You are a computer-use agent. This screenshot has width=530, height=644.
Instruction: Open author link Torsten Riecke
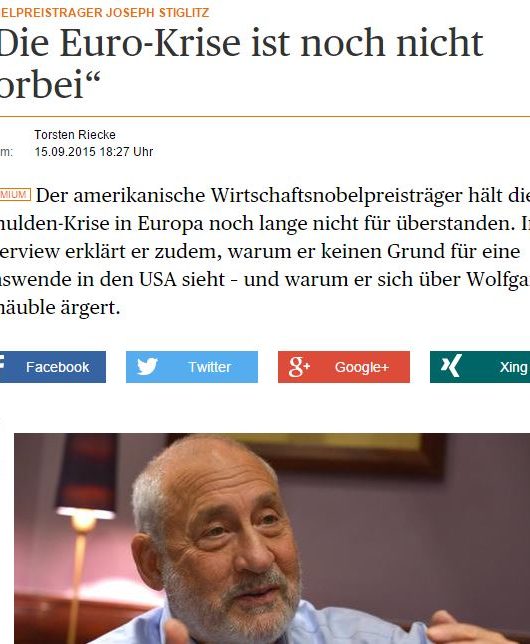[x=75, y=135]
